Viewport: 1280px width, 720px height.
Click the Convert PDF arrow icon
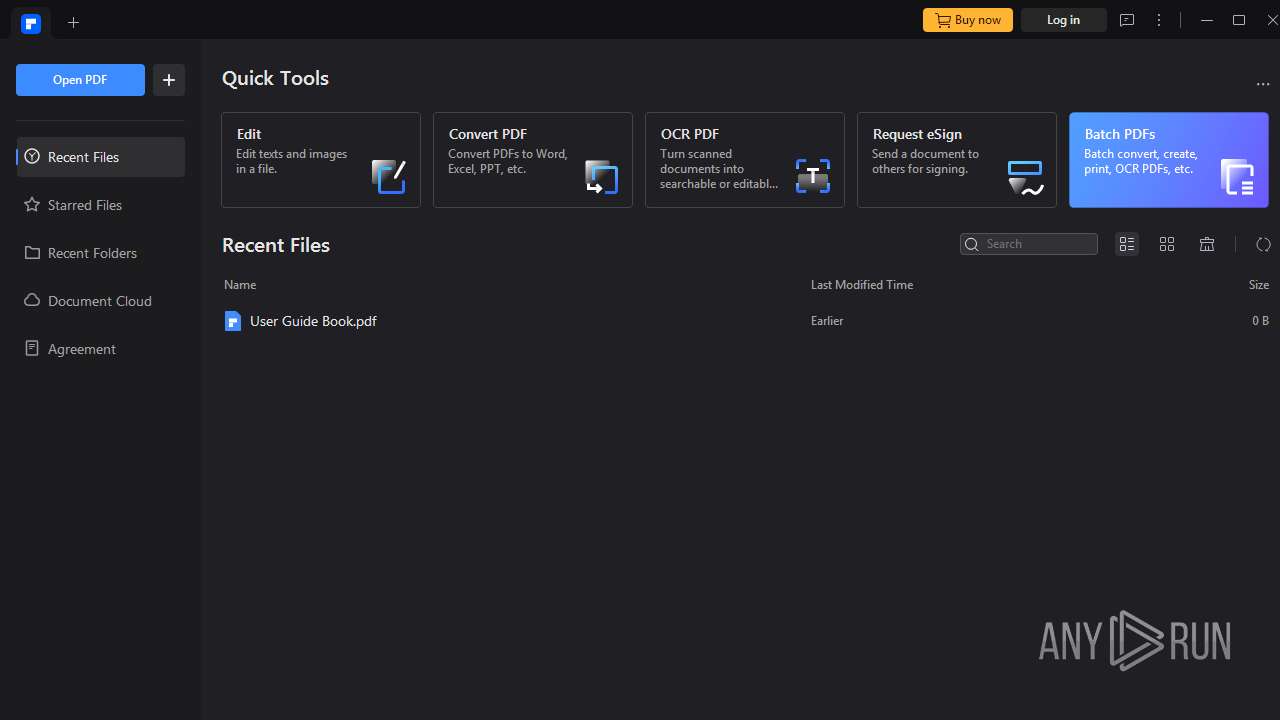coord(601,176)
